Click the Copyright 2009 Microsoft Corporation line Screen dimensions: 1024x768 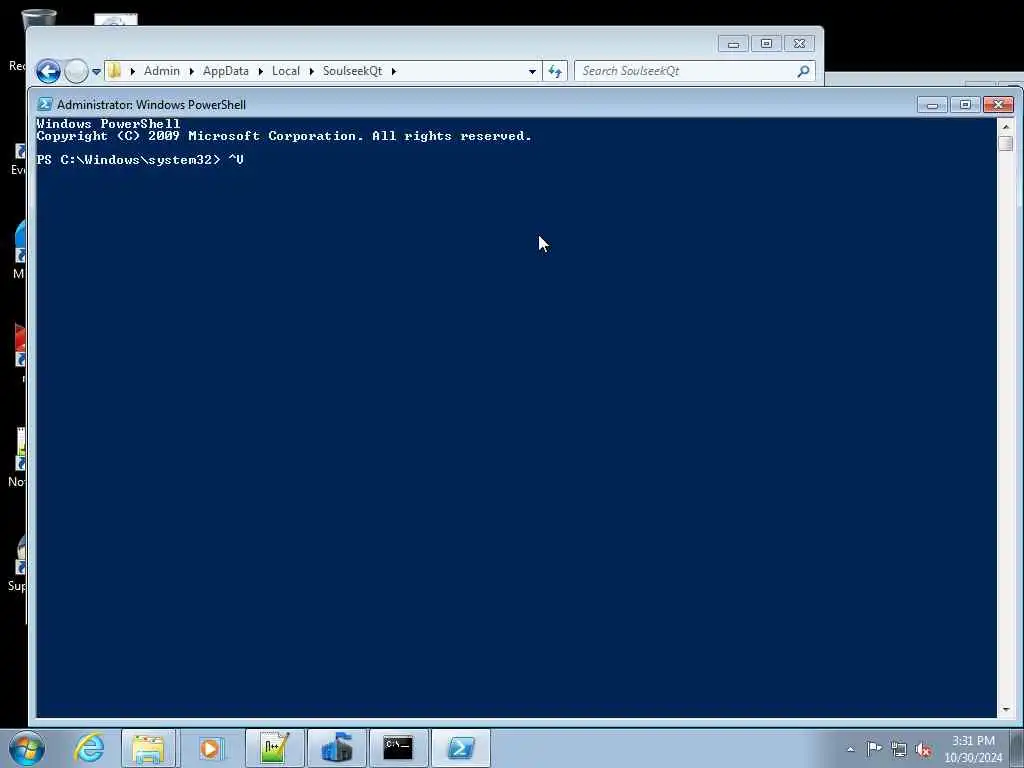(x=283, y=136)
